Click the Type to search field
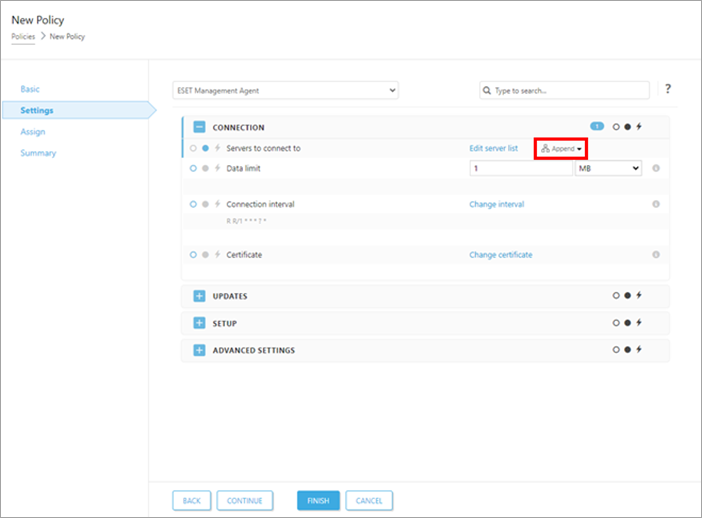This screenshot has height=518, width=702. [x=564, y=90]
